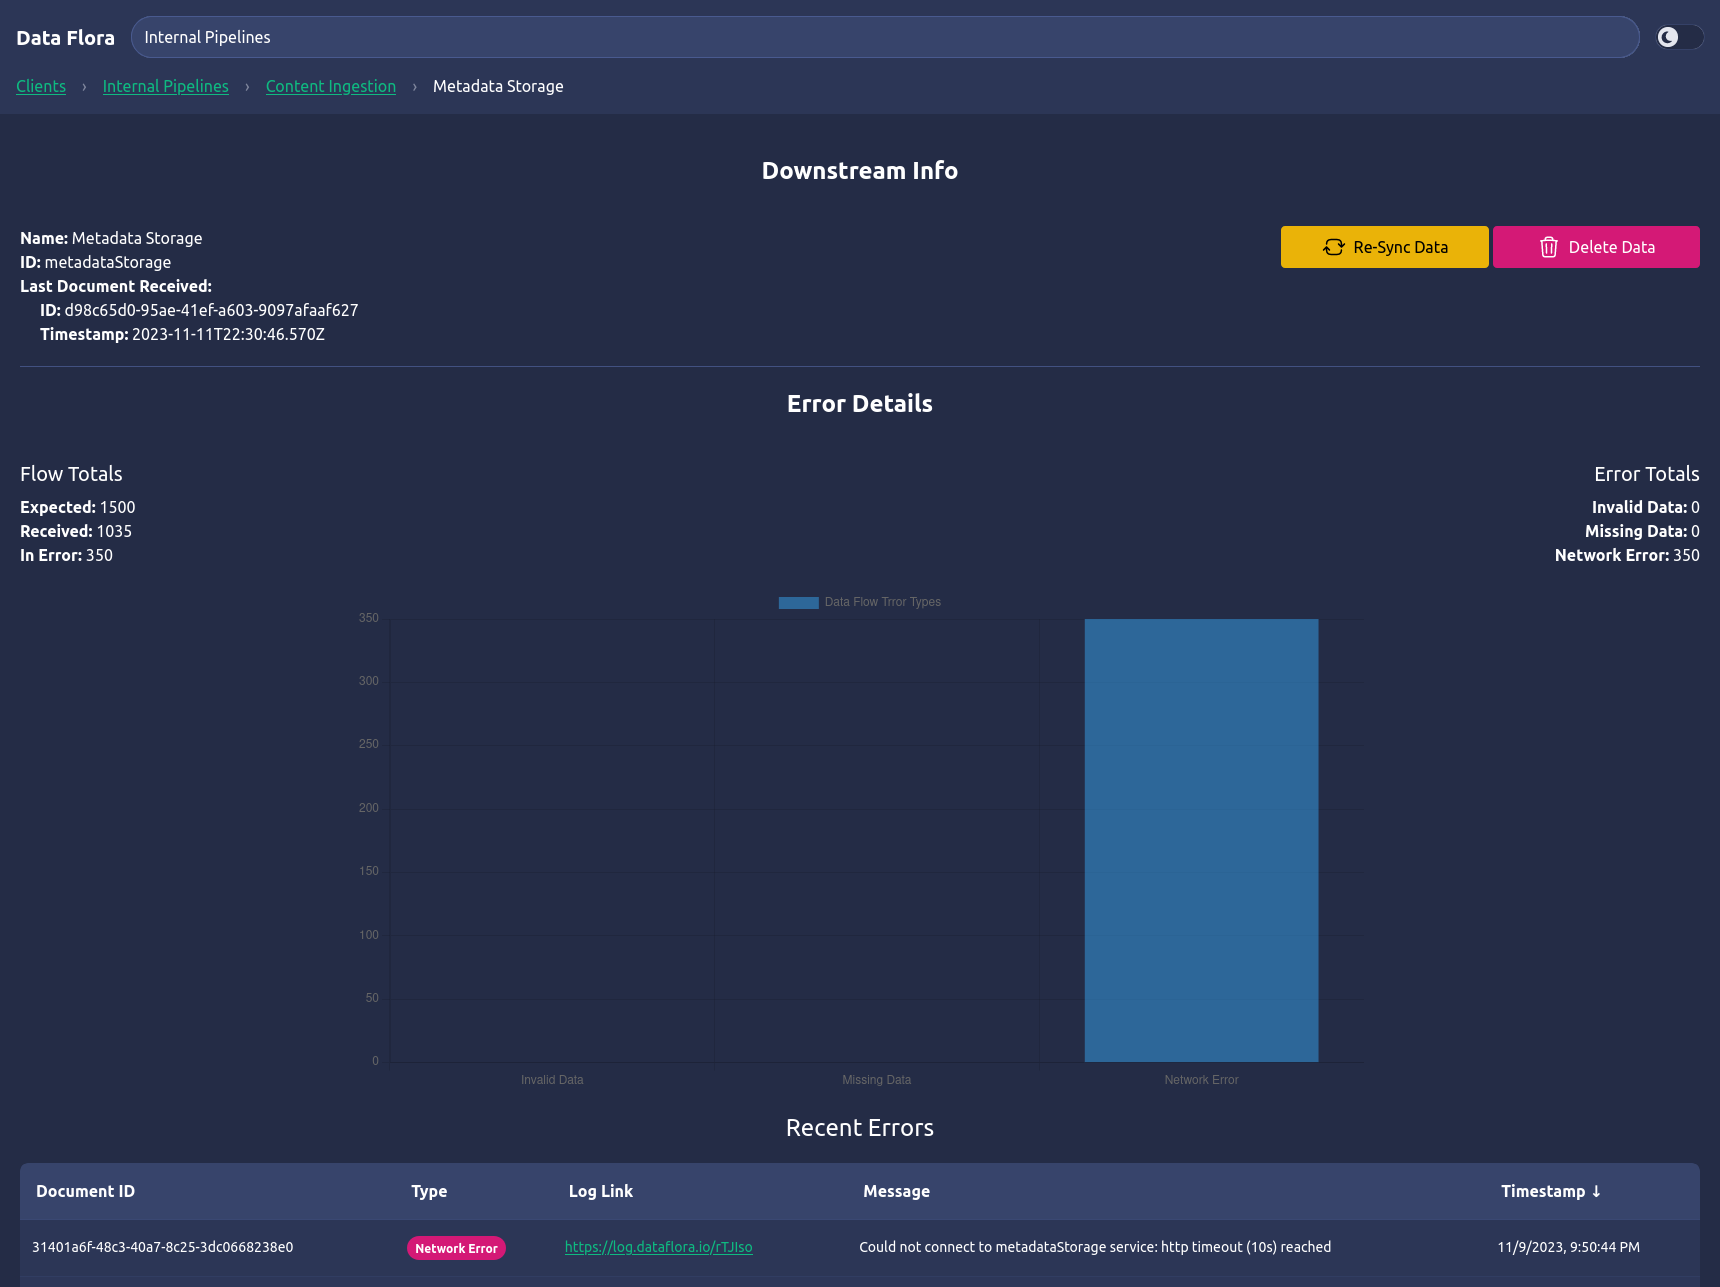The height and width of the screenshot is (1287, 1720).
Task: Click the Message column header
Action: click(x=897, y=1191)
